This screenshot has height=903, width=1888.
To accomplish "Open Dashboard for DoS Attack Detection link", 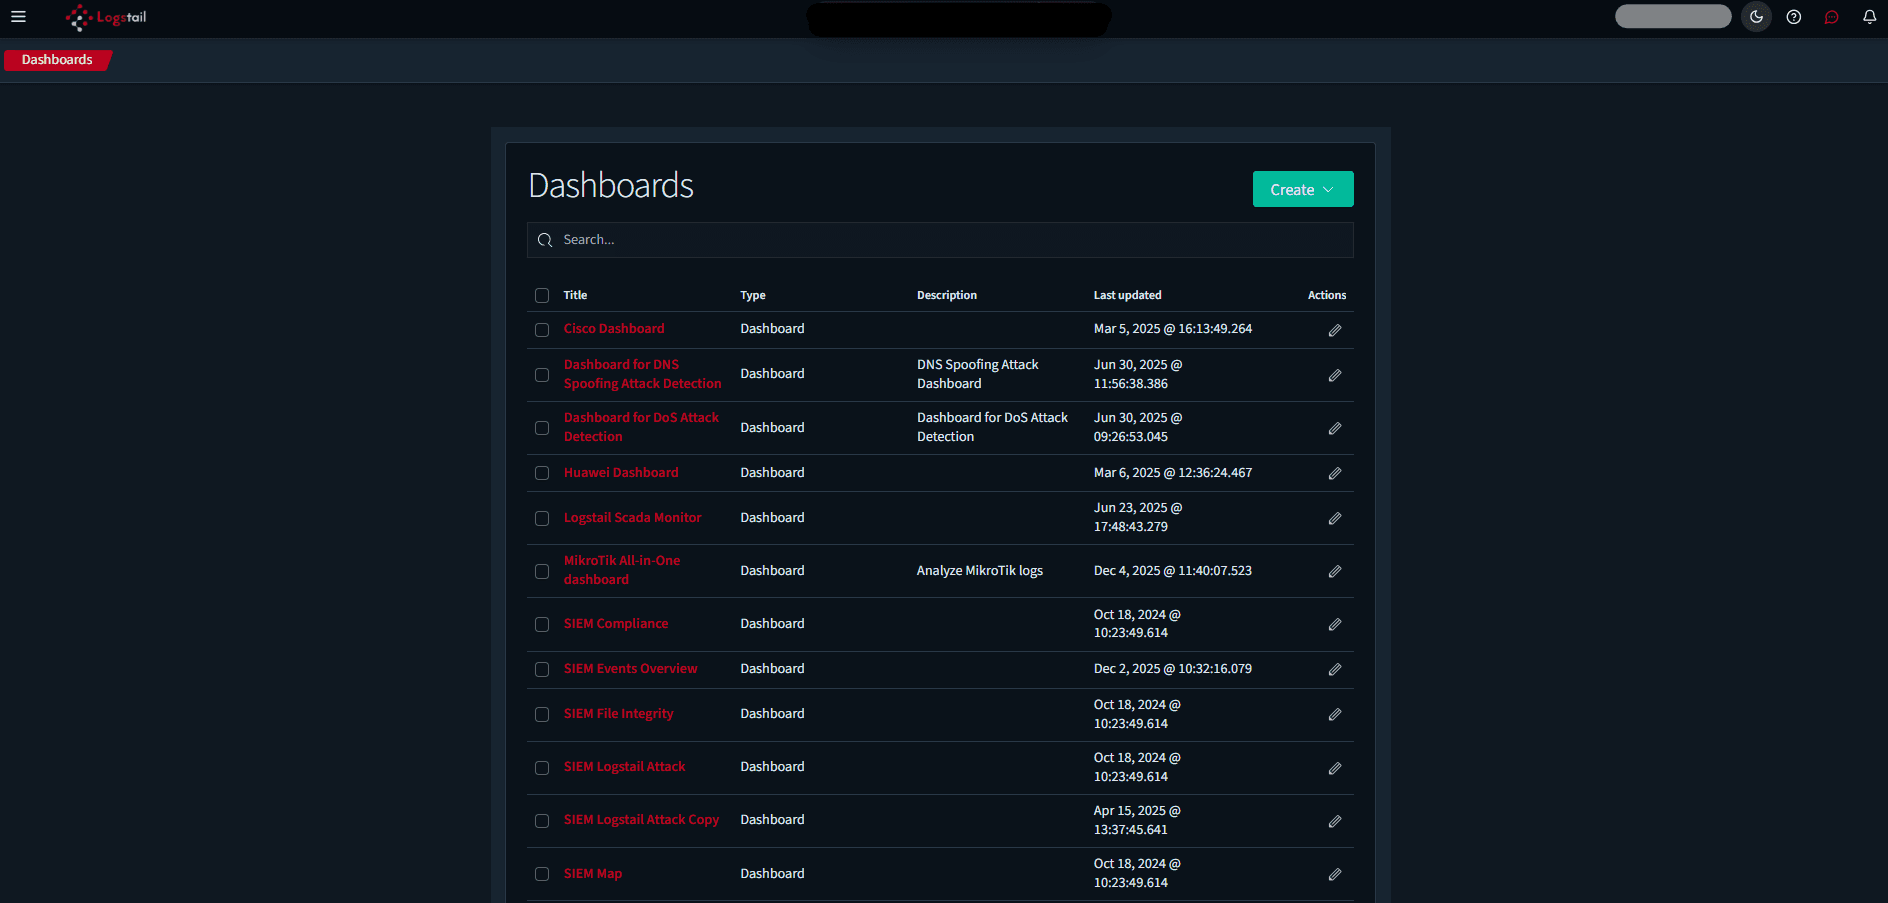I will click(641, 427).
